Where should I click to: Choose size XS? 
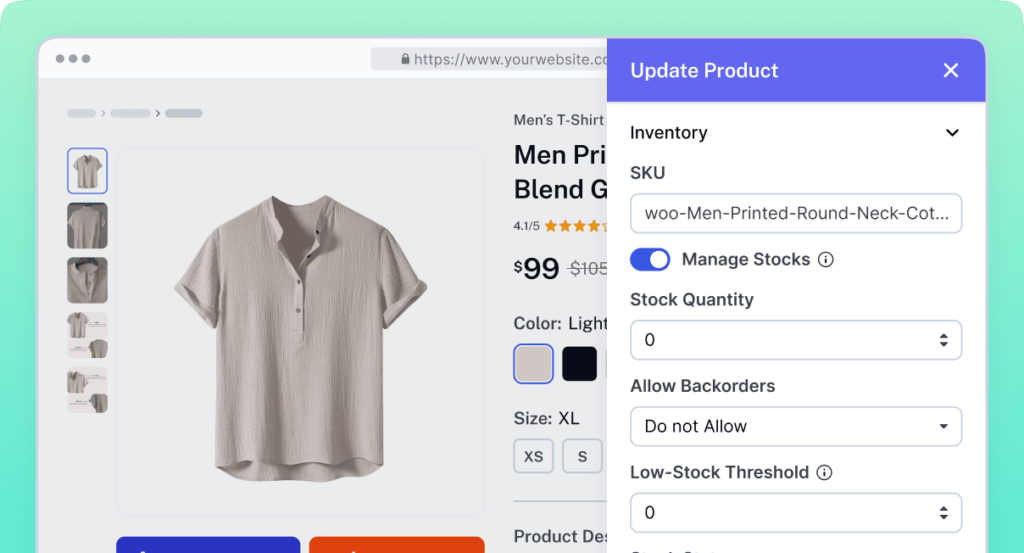click(533, 456)
